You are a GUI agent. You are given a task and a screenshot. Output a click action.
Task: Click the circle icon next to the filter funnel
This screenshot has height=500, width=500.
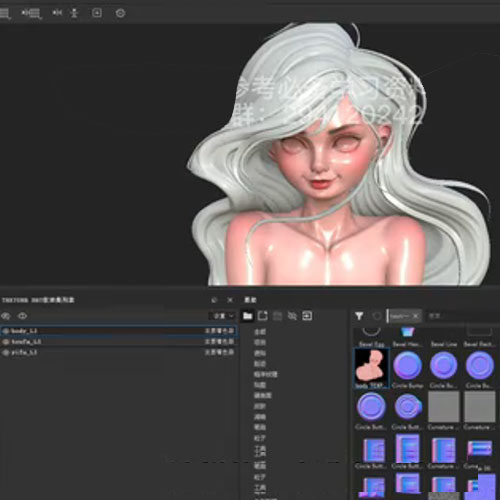click(377, 316)
